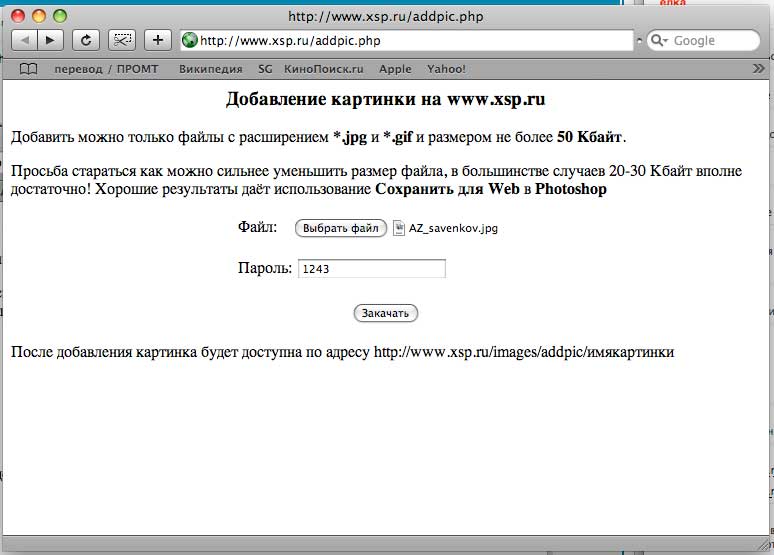Click the globe site icon in address bar

click(190, 40)
